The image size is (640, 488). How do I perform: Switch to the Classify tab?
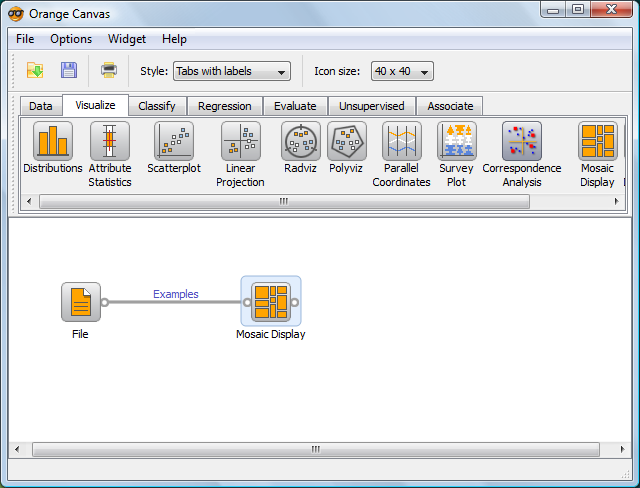pyautogui.click(x=157, y=106)
